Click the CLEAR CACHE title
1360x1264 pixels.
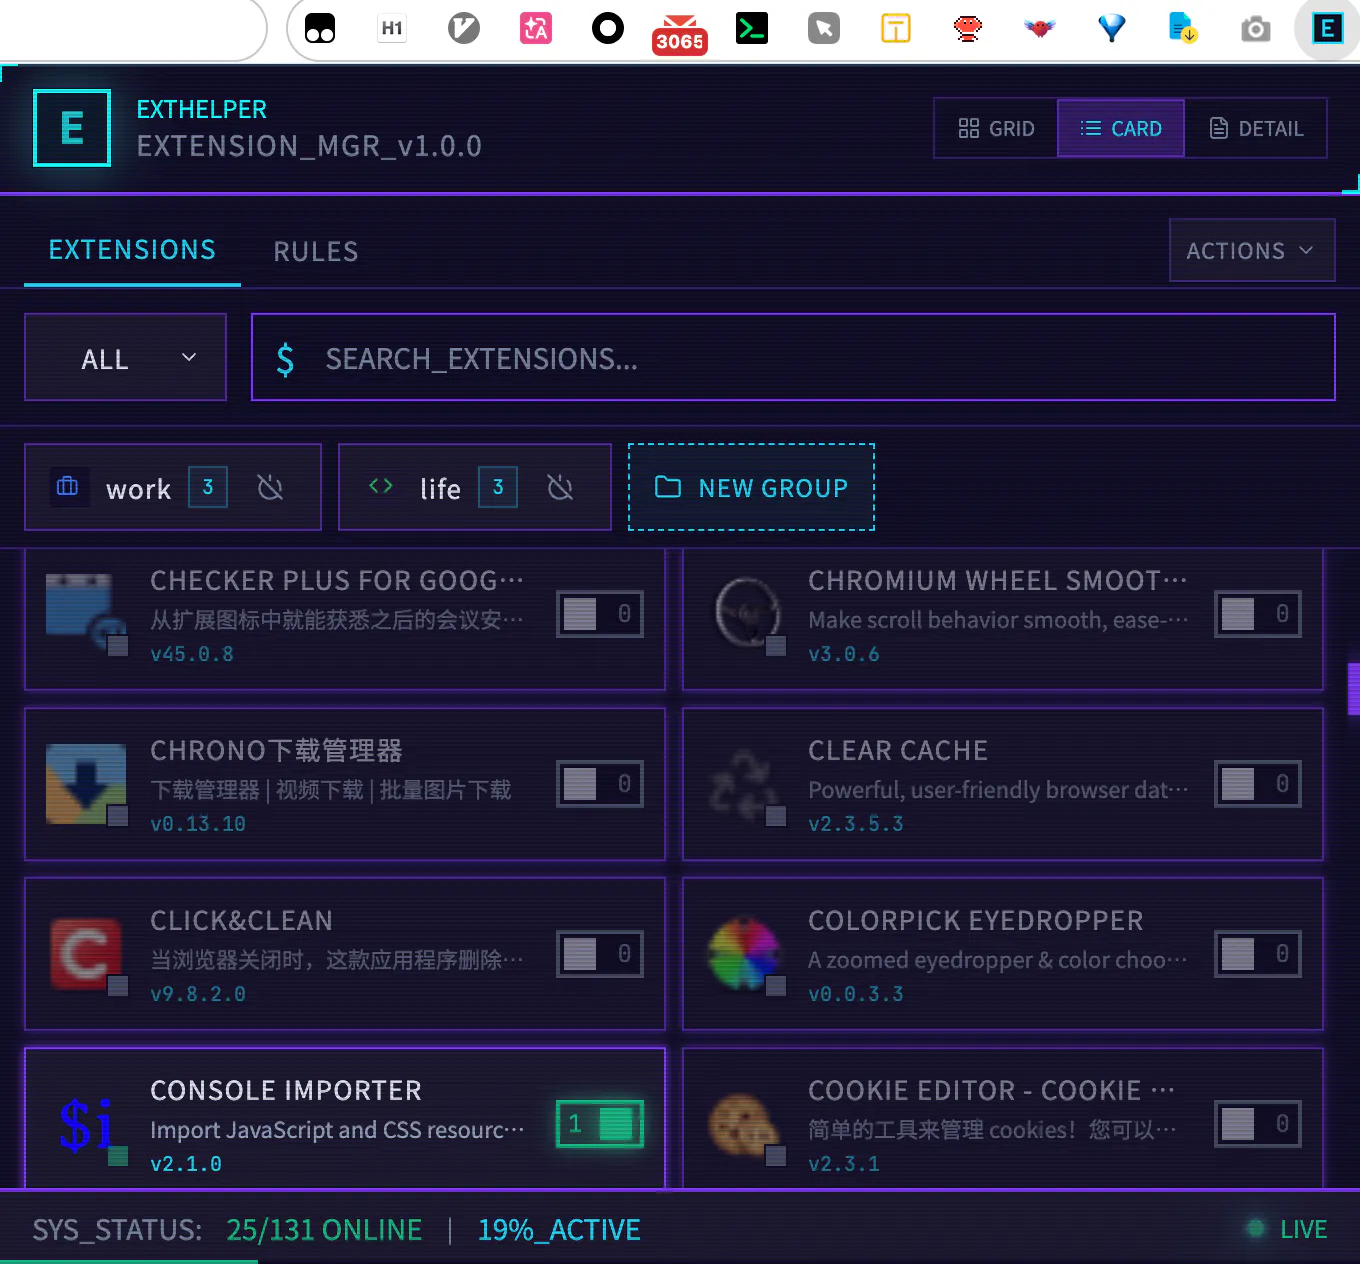pyautogui.click(x=898, y=751)
